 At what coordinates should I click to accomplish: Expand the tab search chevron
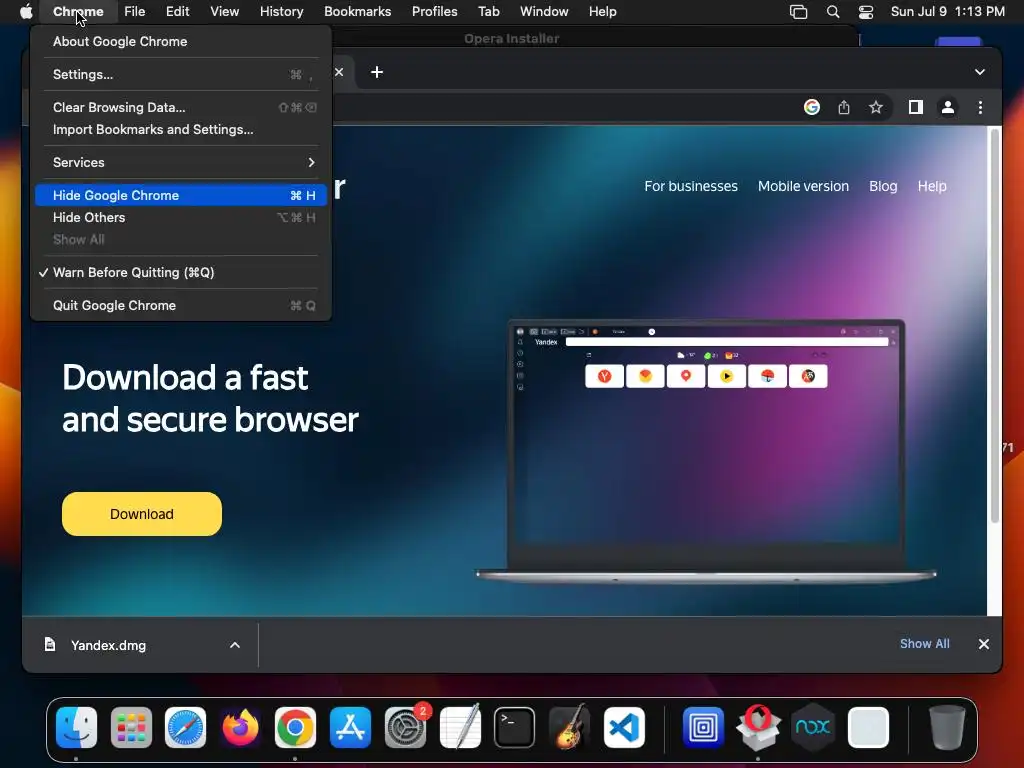pos(980,72)
